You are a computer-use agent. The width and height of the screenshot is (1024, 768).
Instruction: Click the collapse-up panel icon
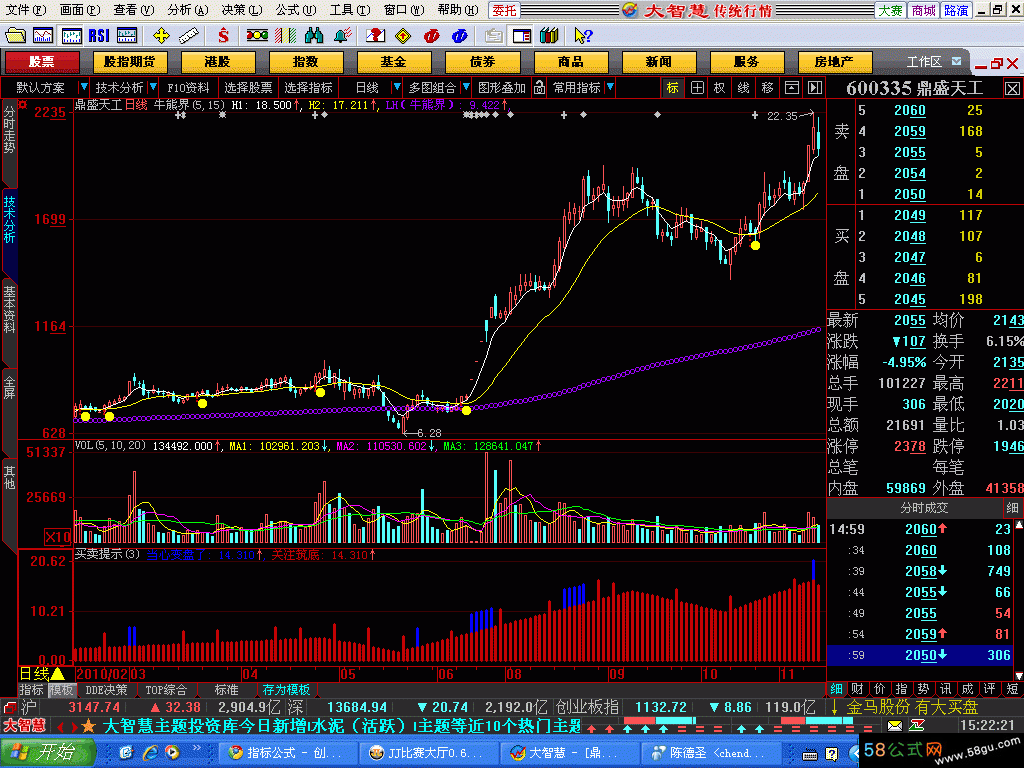(791, 88)
